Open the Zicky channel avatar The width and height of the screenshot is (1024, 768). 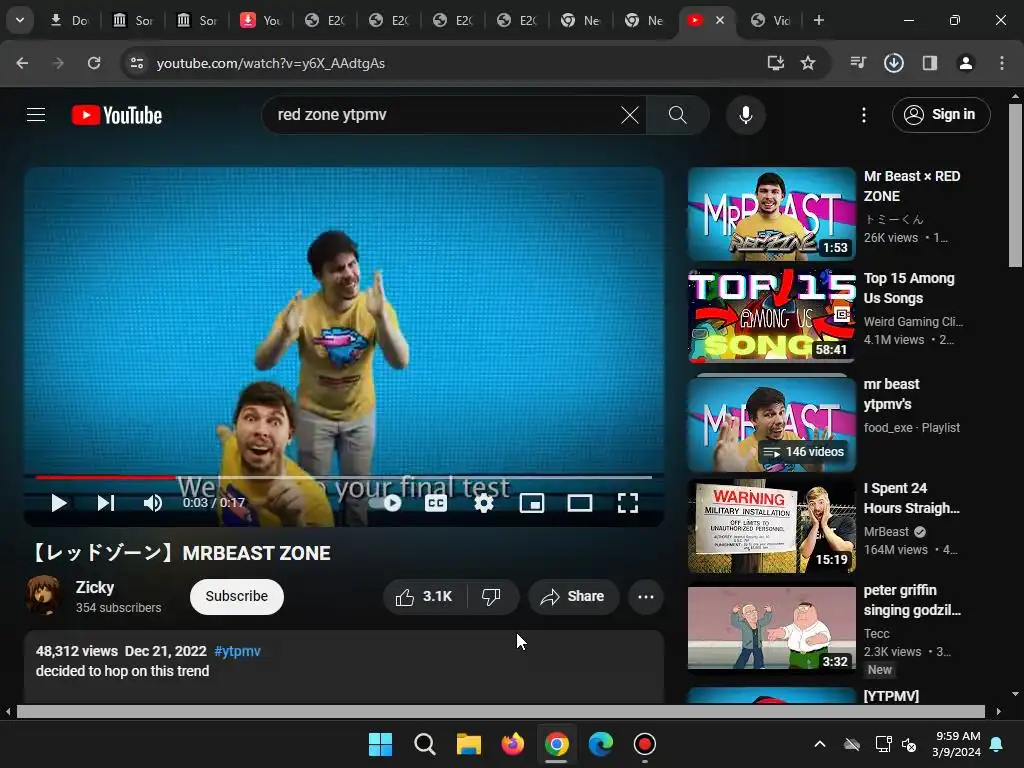pyautogui.click(x=44, y=596)
